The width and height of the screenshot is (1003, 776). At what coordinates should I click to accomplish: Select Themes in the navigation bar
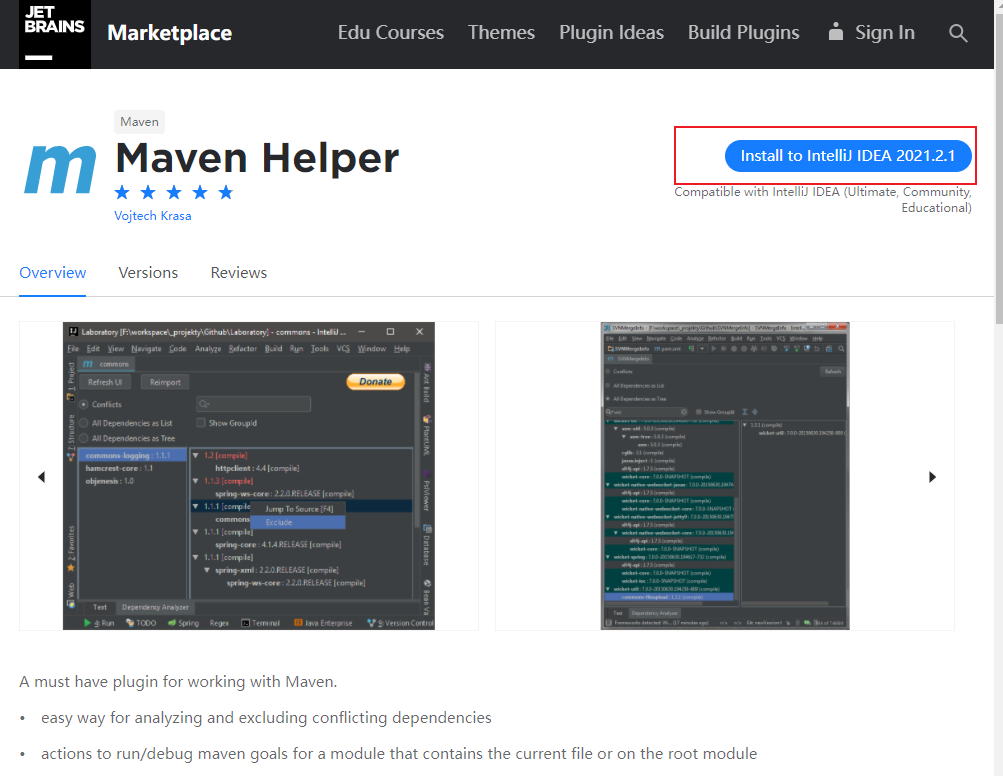[x=500, y=32]
